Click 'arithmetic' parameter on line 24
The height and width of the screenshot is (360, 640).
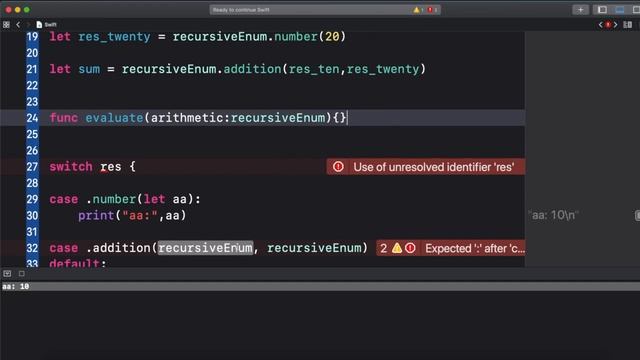click(187, 118)
